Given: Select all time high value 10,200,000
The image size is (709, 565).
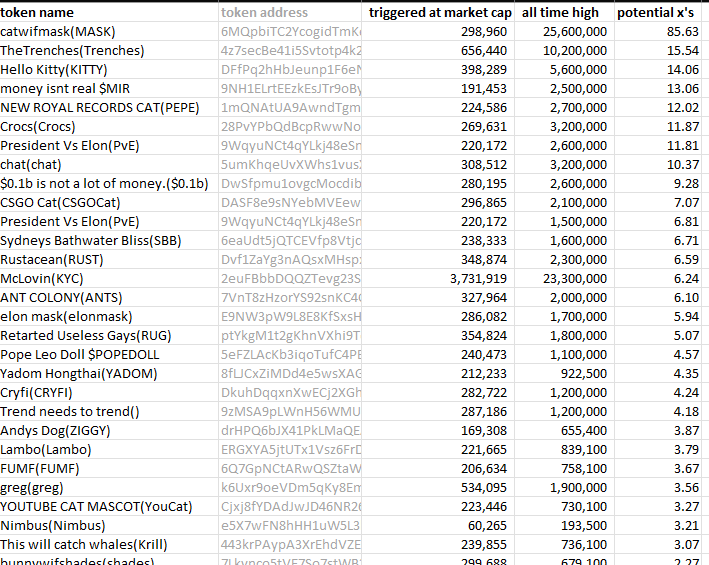Looking at the screenshot, I should point(564,51).
